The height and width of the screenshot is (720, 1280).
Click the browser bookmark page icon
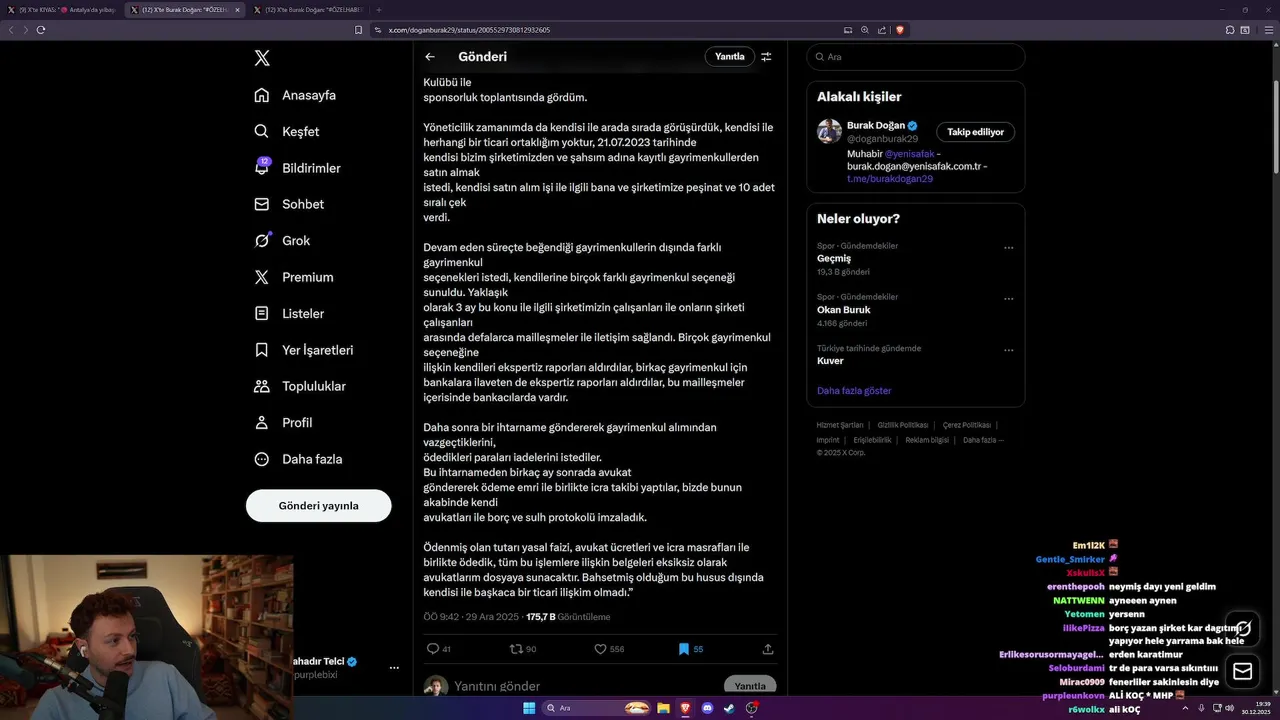[358, 30]
